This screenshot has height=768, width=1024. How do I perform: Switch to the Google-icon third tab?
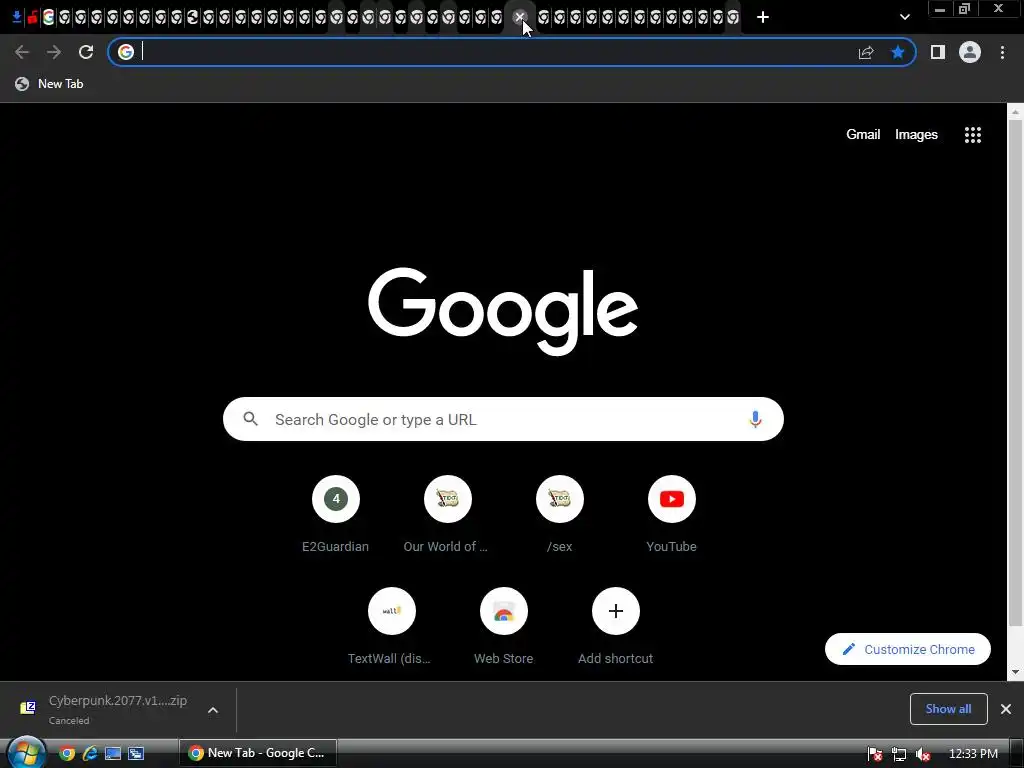coord(48,17)
